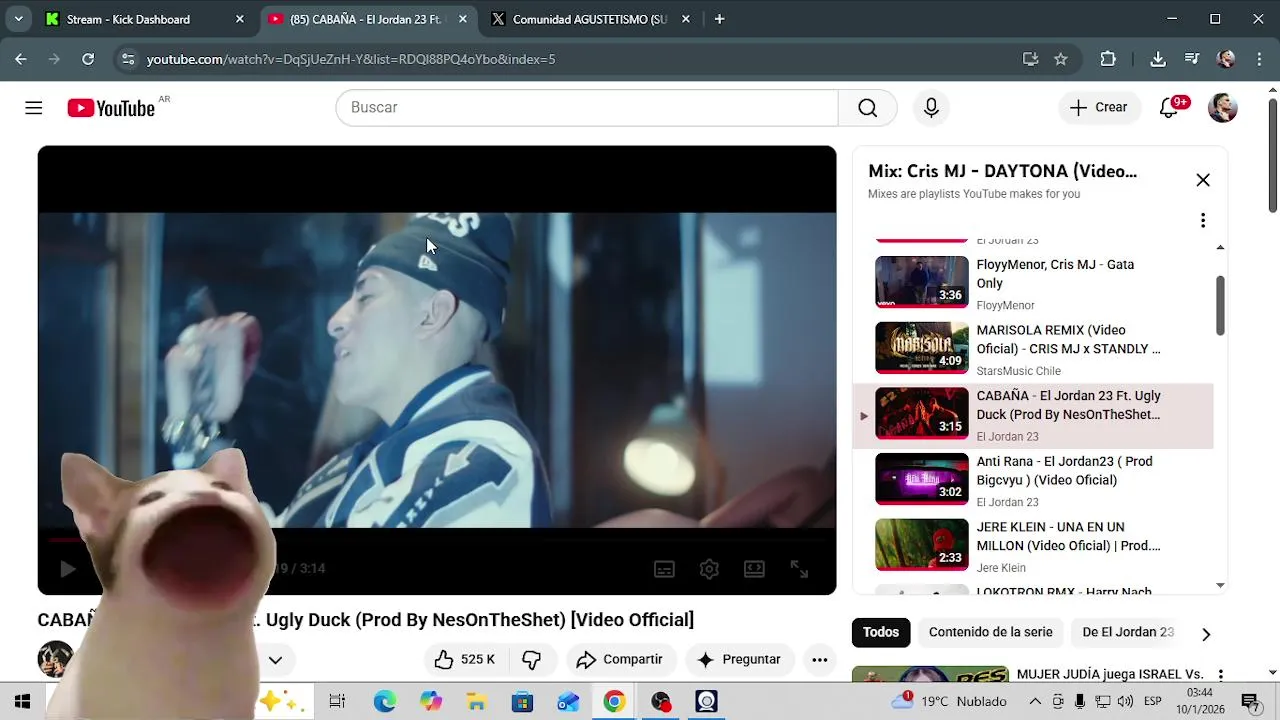Open a new browser tab

[719, 19]
